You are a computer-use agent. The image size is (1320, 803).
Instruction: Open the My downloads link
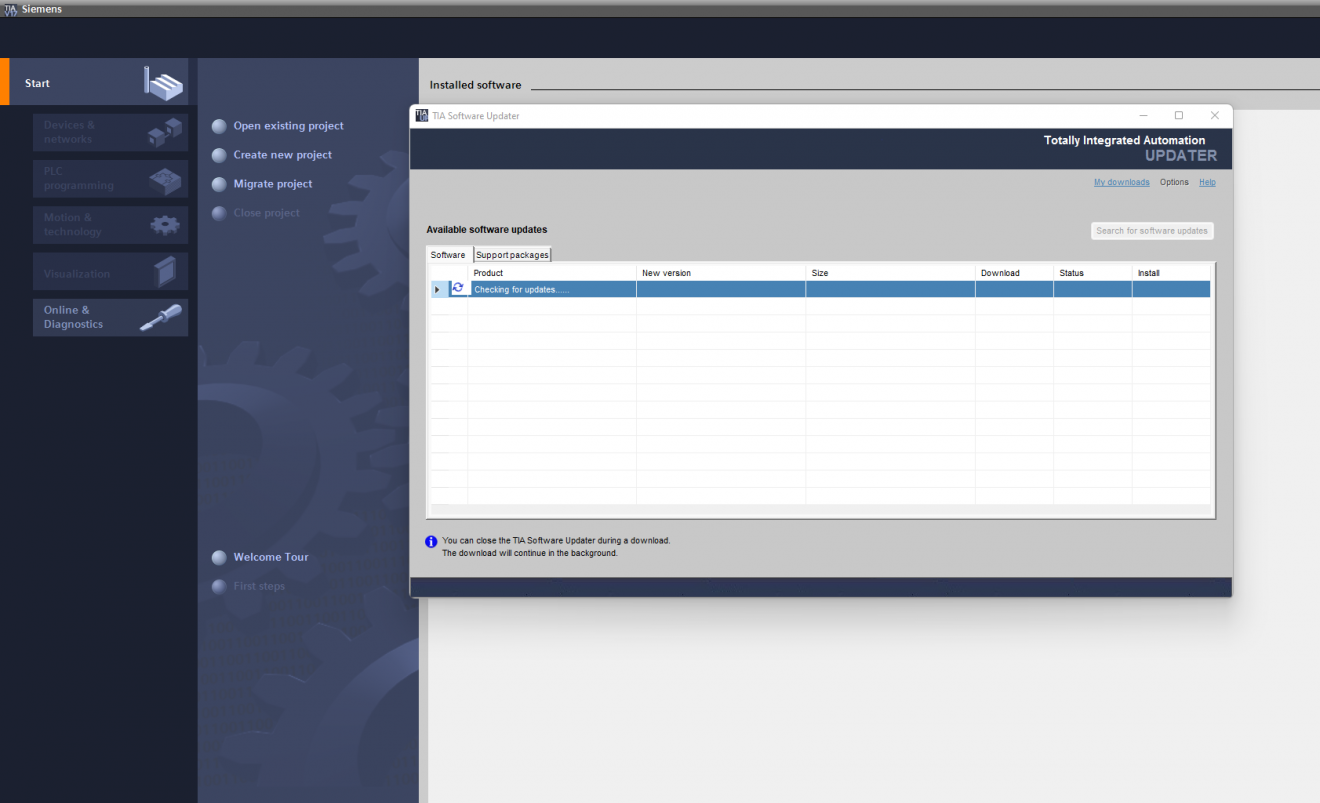pos(1121,182)
